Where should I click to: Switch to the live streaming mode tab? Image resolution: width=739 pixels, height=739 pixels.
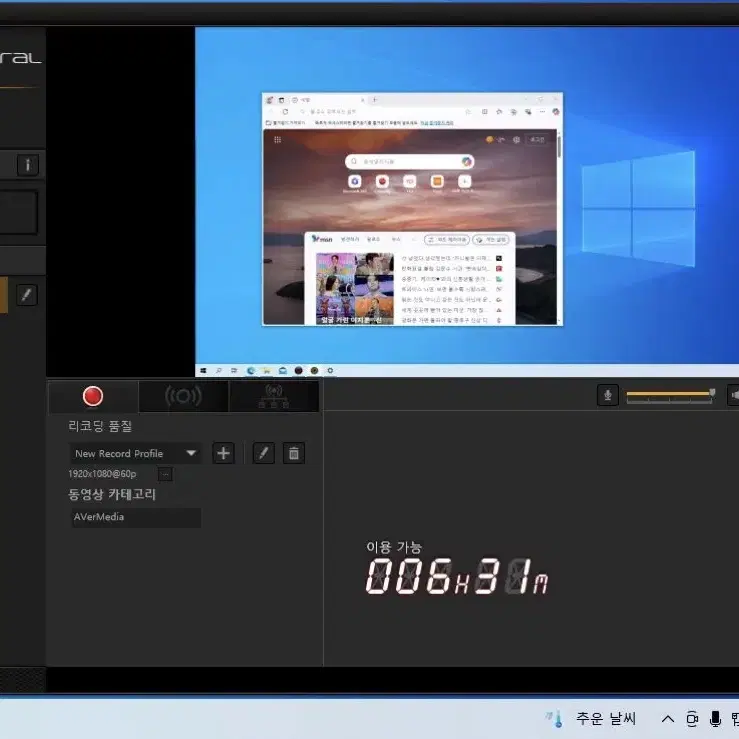[x=183, y=396]
